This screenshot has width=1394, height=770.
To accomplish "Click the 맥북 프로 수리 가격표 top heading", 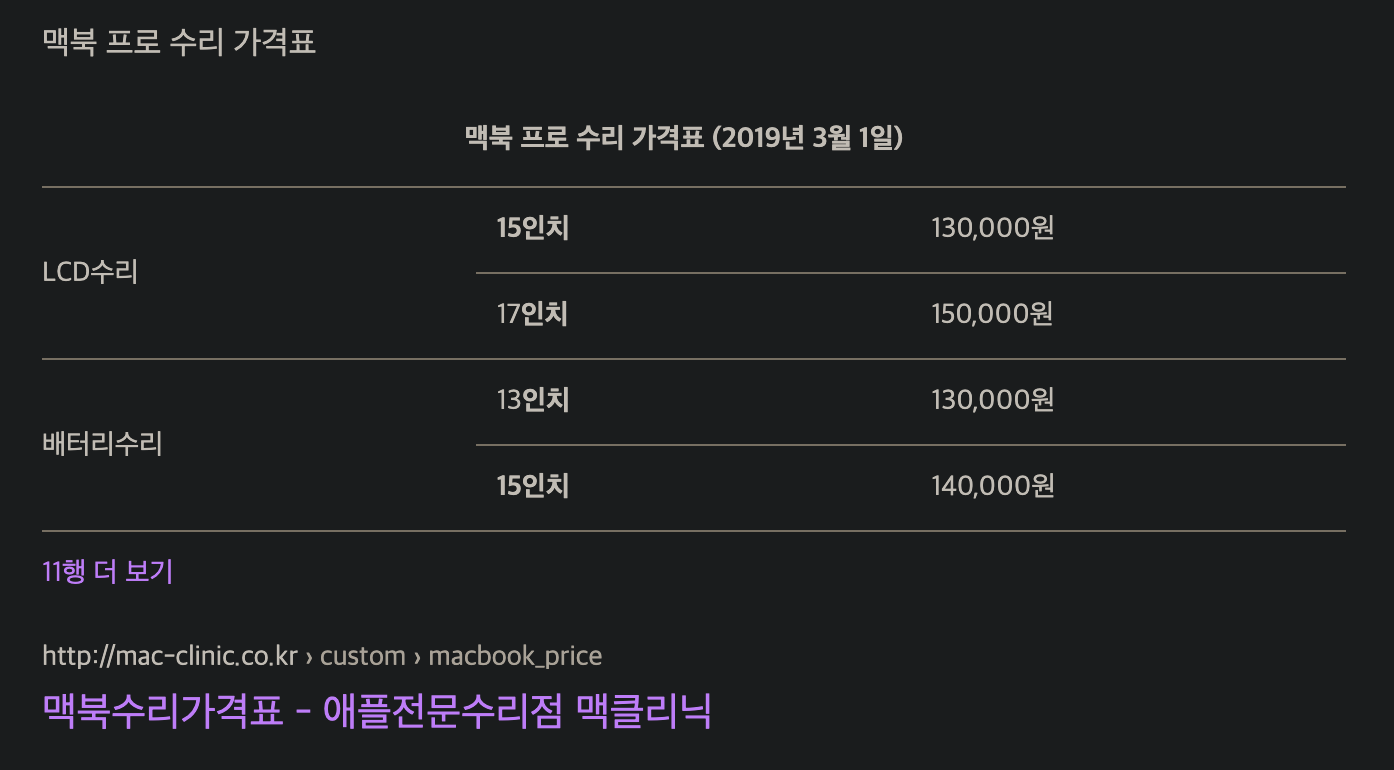I will 179,42.
